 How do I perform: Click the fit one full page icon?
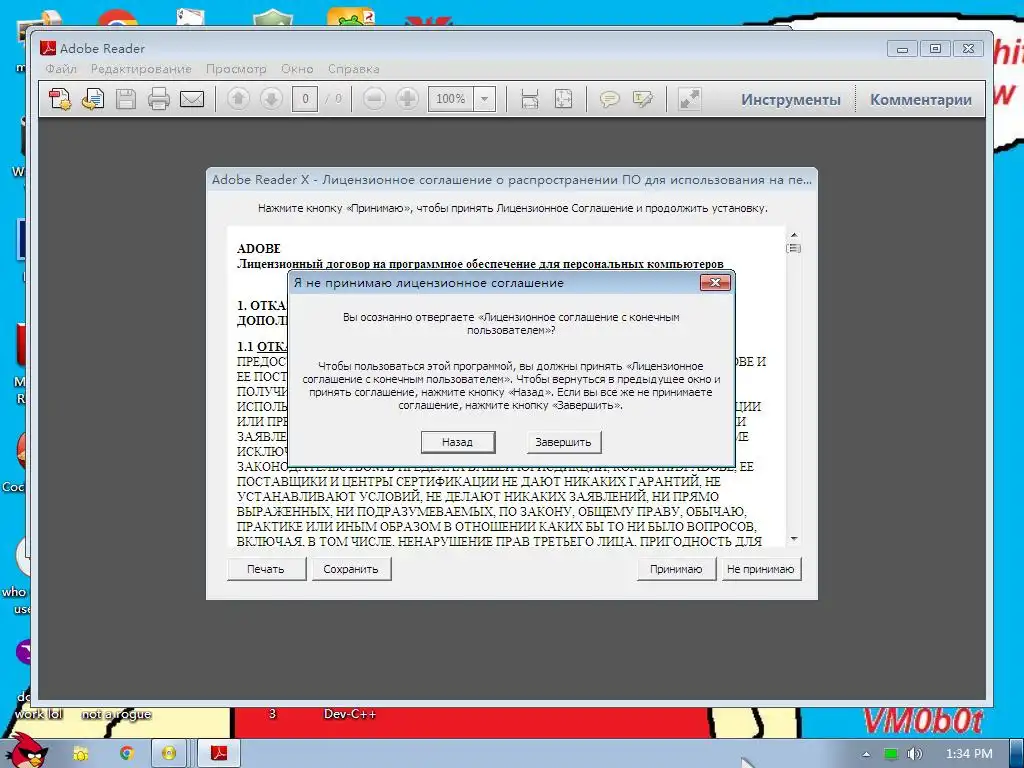pyautogui.click(x=563, y=99)
